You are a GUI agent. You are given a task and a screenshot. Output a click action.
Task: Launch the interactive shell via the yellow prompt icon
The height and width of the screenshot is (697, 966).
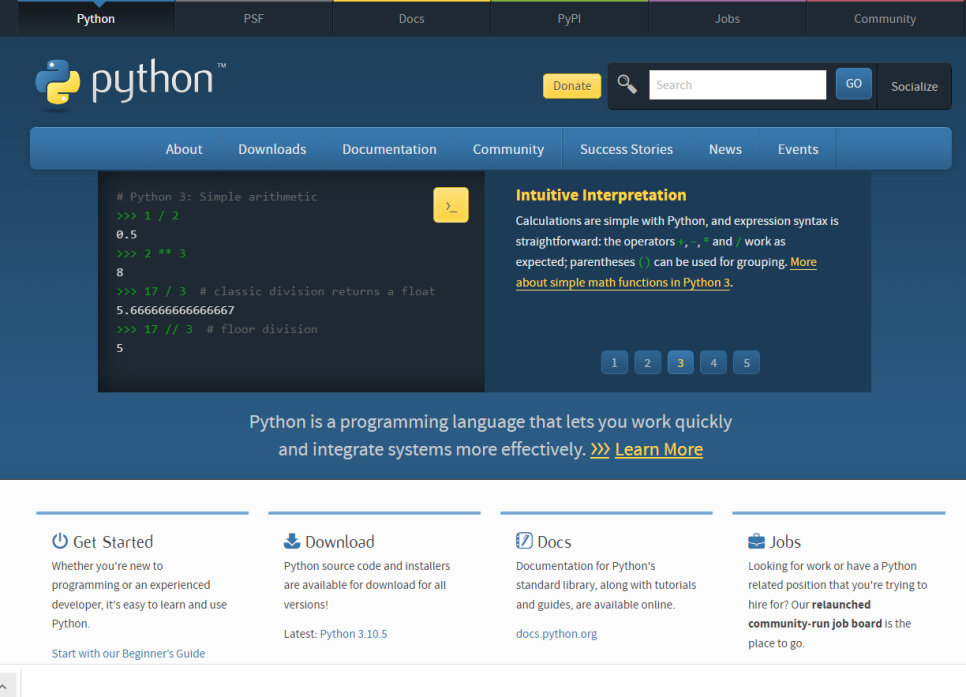pos(450,205)
